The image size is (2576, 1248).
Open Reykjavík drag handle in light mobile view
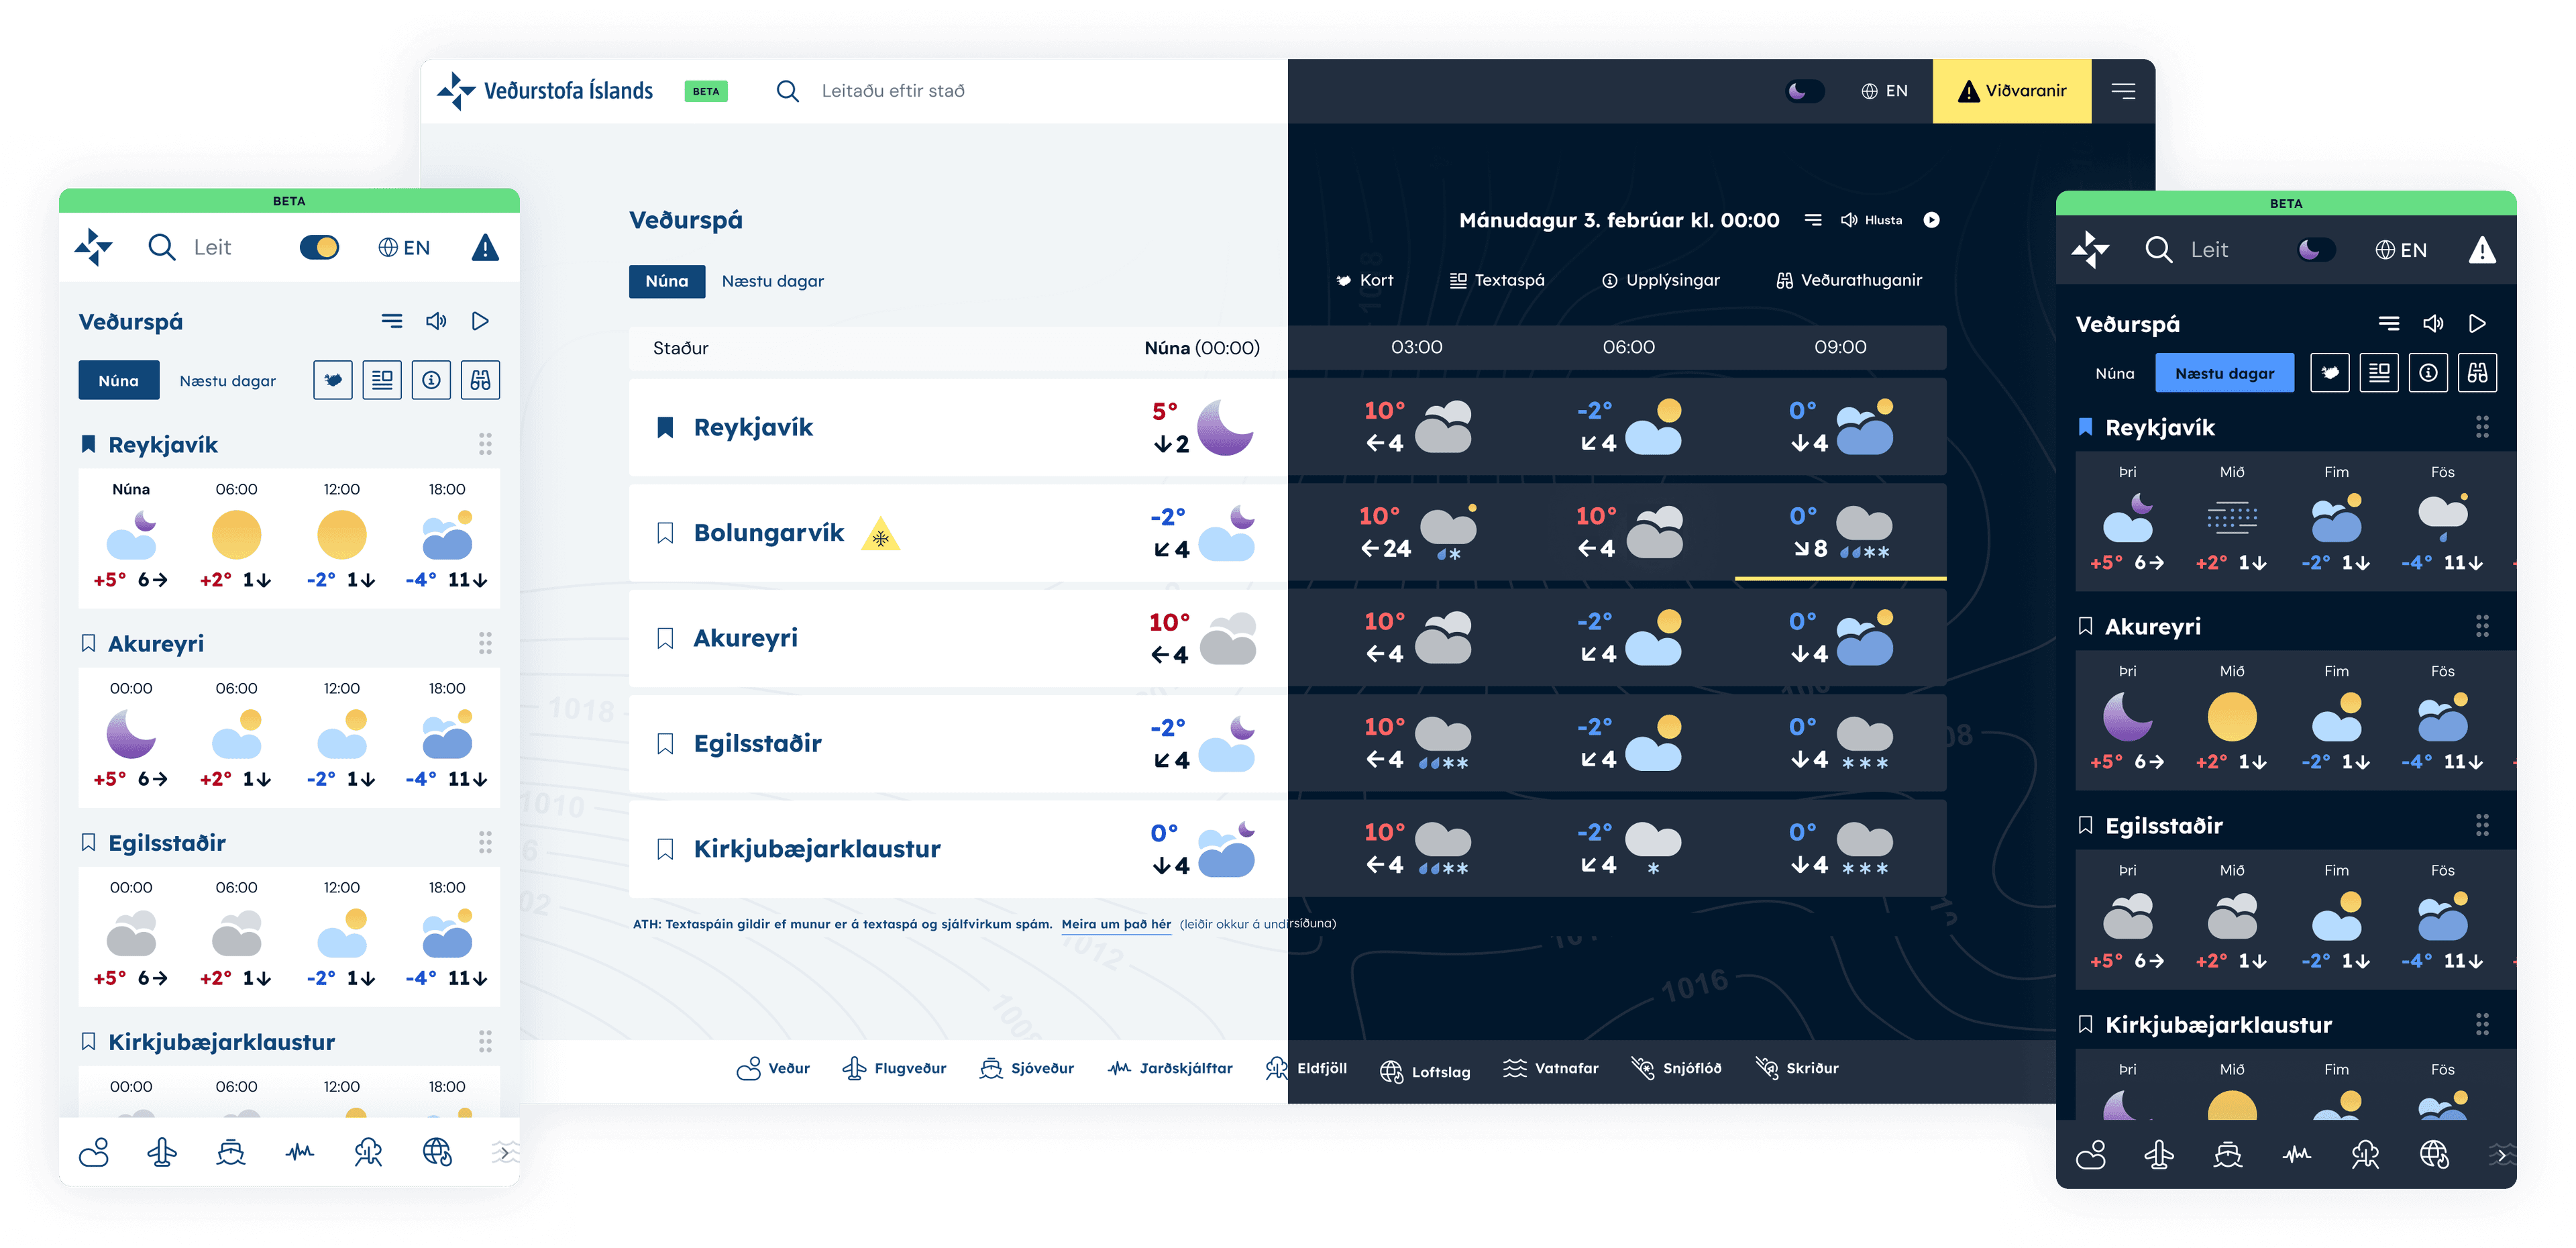click(x=485, y=444)
